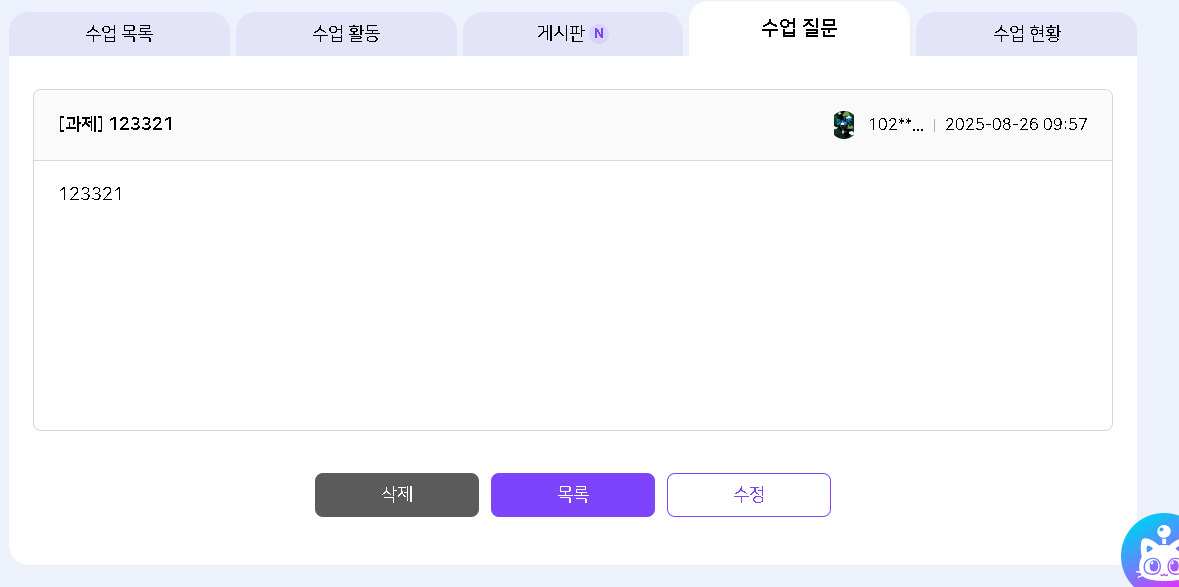Click the post body text 123321
The height and width of the screenshot is (587, 1179).
coord(91,194)
